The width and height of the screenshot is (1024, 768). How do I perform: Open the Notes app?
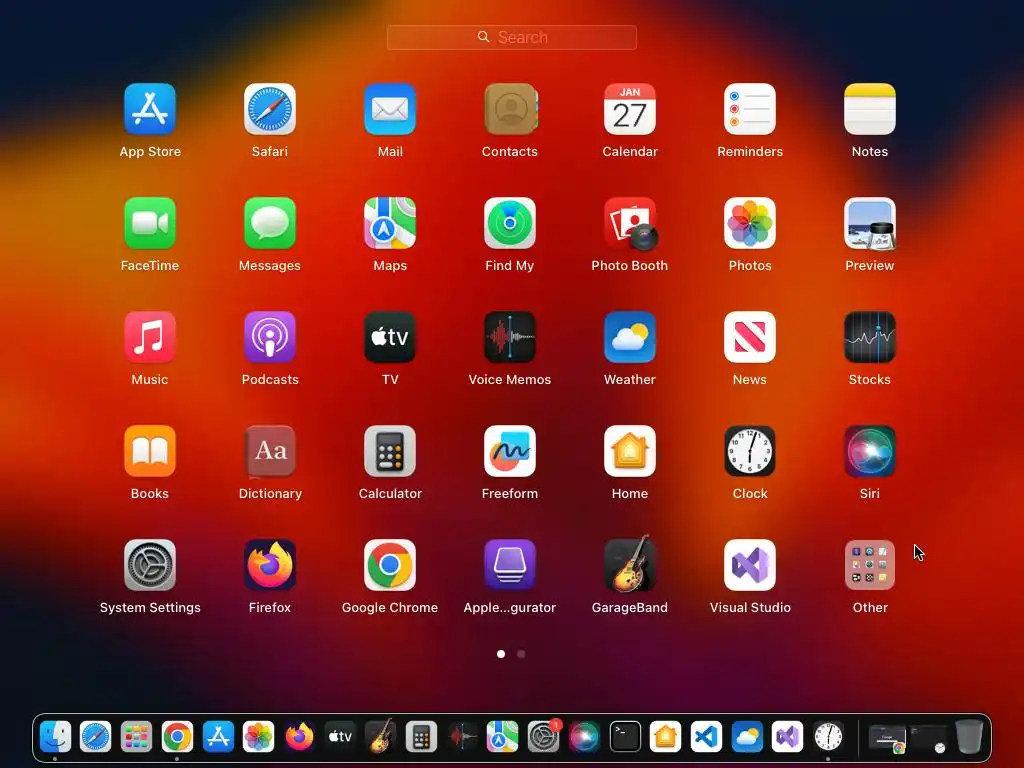(x=870, y=109)
